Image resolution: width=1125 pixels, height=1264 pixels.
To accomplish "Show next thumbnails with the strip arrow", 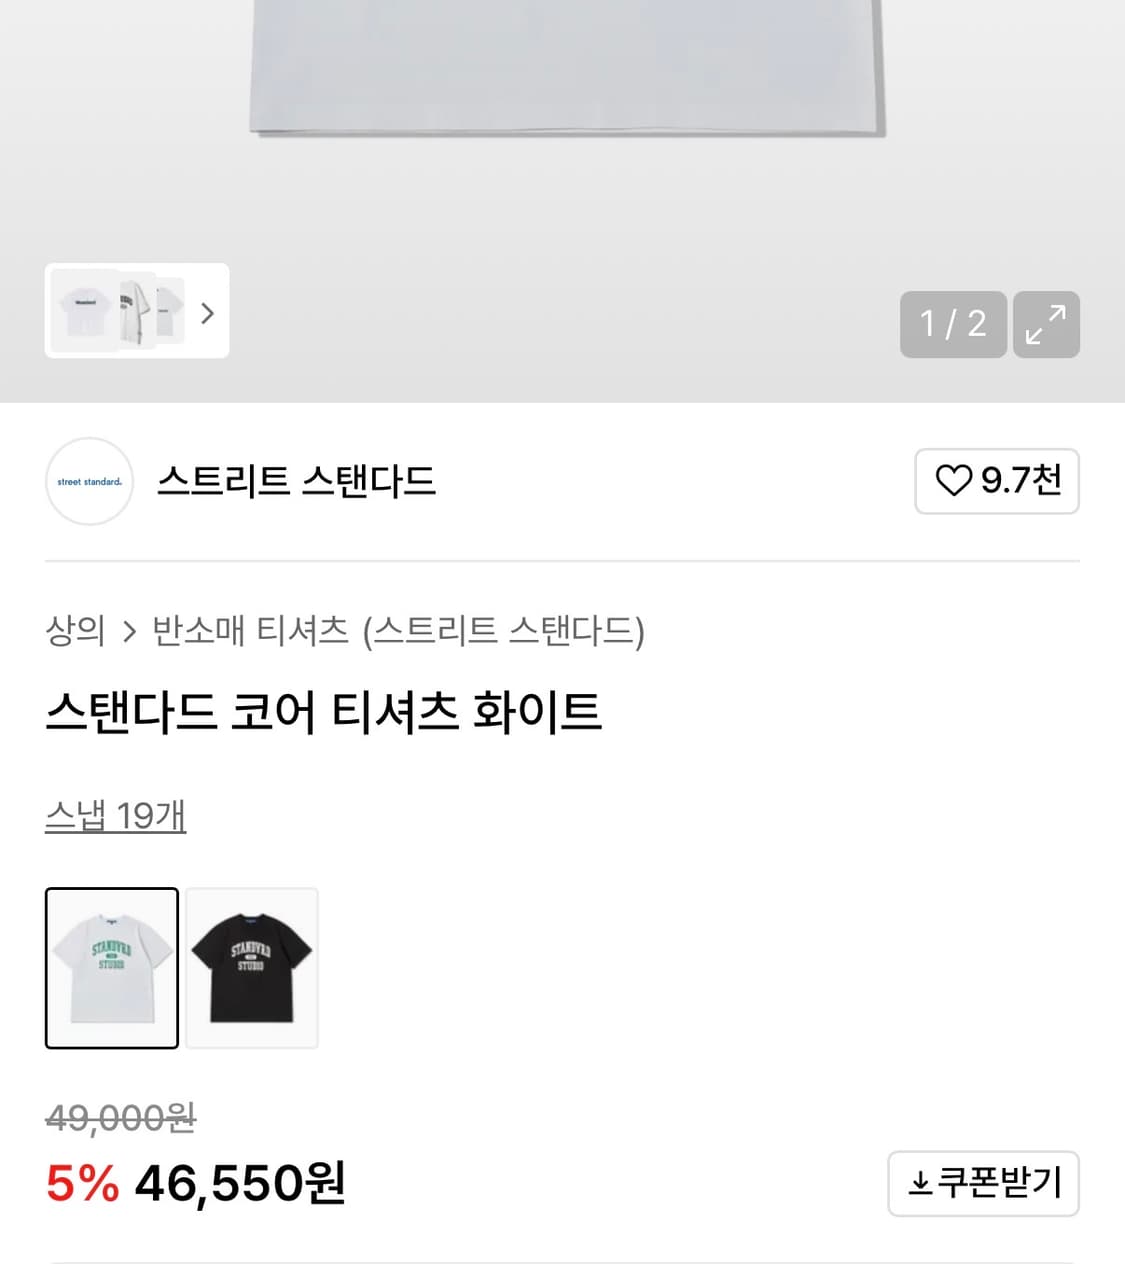I will click(207, 313).
